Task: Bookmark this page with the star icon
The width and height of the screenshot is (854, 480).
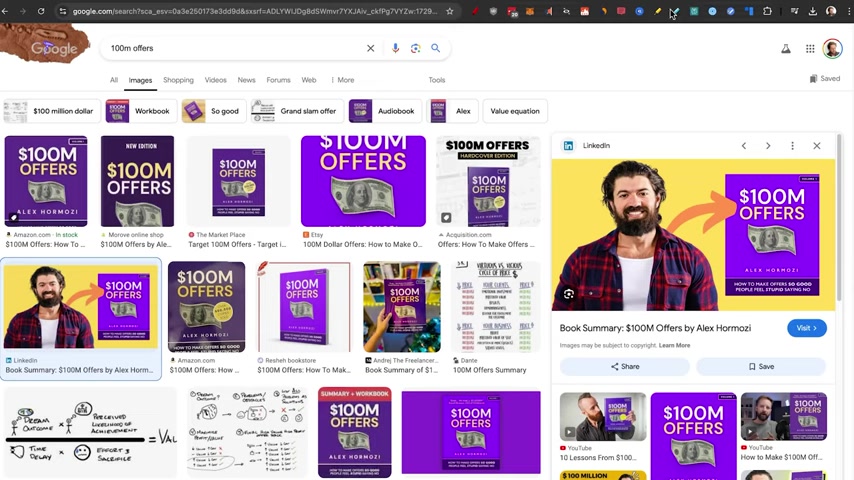Action: (x=450, y=11)
